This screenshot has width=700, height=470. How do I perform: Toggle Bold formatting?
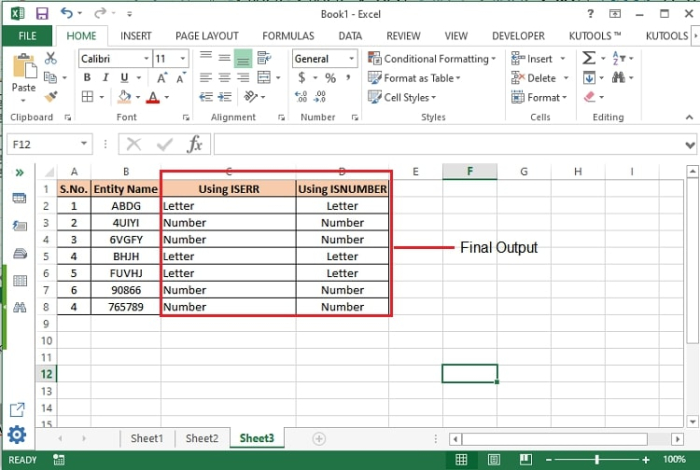(x=87, y=78)
